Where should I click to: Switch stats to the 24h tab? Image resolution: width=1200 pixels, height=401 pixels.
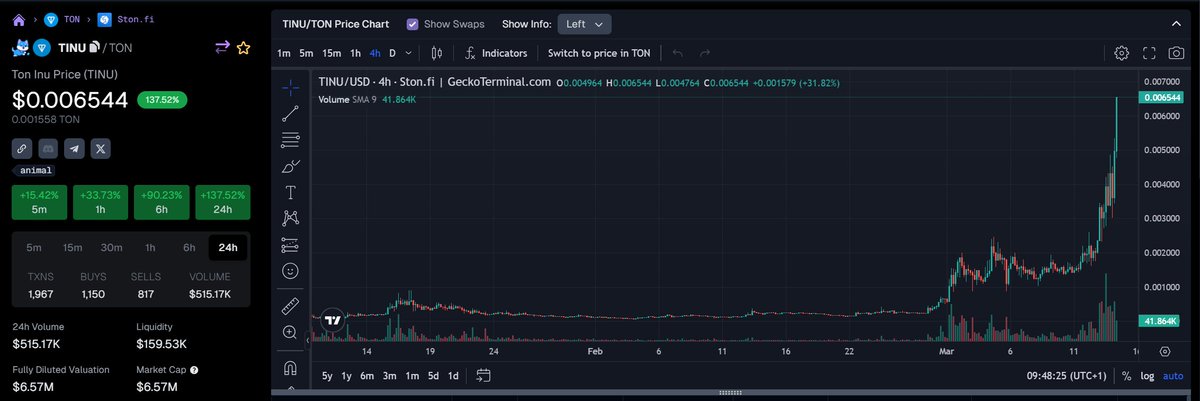tap(226, 247)
